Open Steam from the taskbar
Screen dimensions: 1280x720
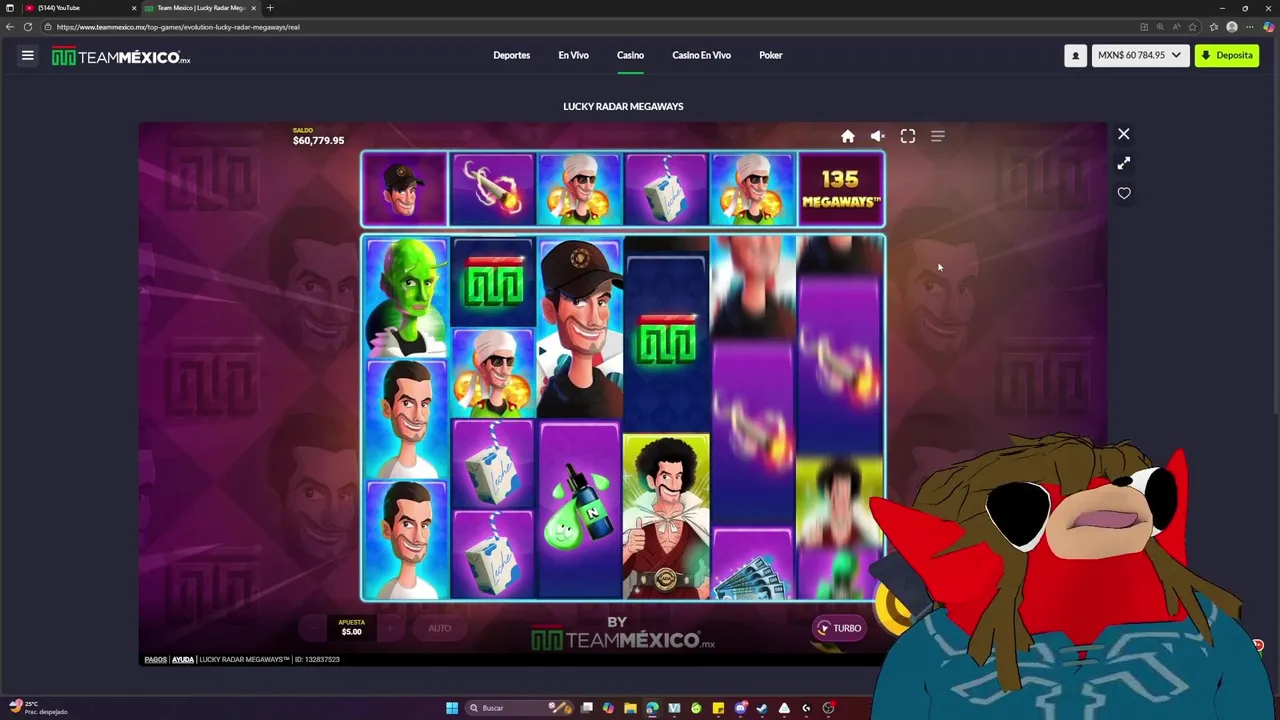pos(762,708)
